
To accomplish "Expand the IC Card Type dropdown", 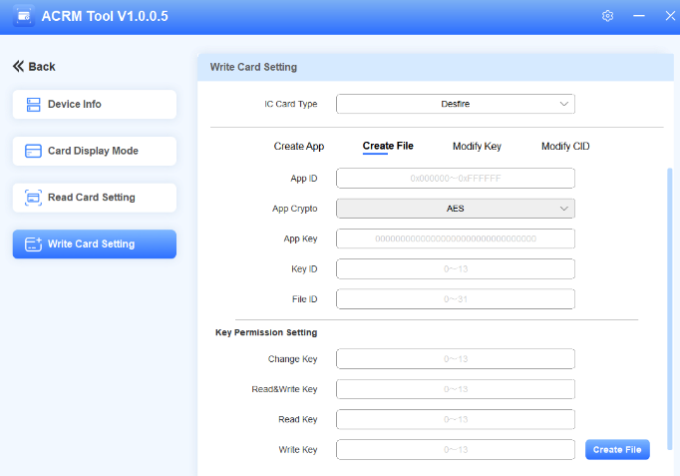I will 455,104.
